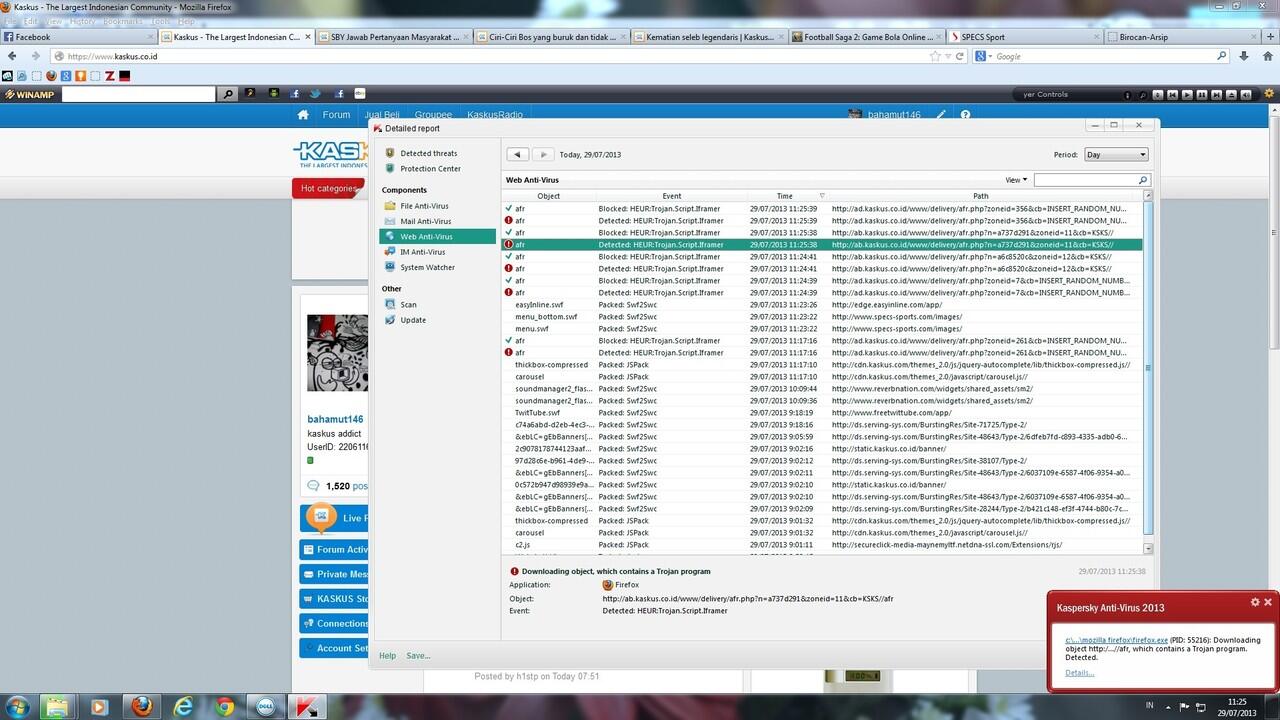Image resolution: width=1280 pixels, height=720 pixels.
Task: Select easyInline.swf row in report
Action: click(x=822, y=304)
